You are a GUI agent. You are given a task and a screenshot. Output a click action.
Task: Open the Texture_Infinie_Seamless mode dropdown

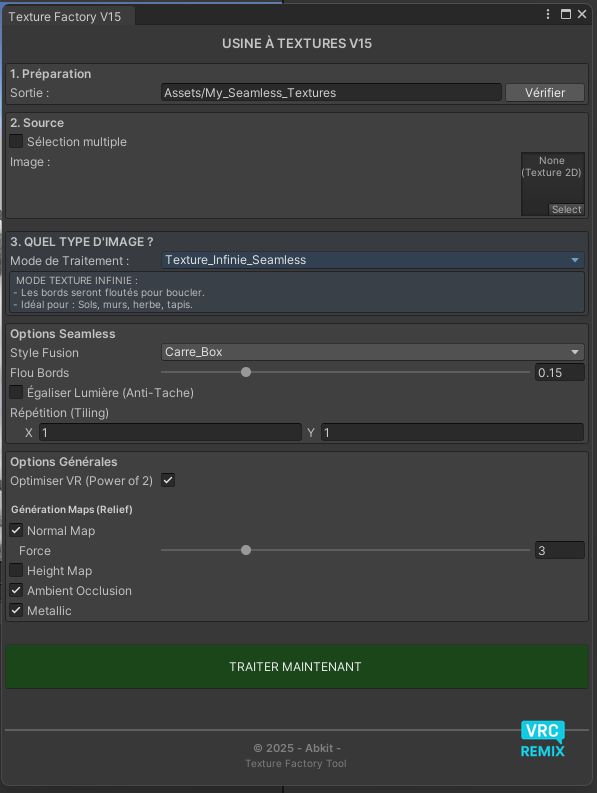pyautogui.click(x=373, y=260)
